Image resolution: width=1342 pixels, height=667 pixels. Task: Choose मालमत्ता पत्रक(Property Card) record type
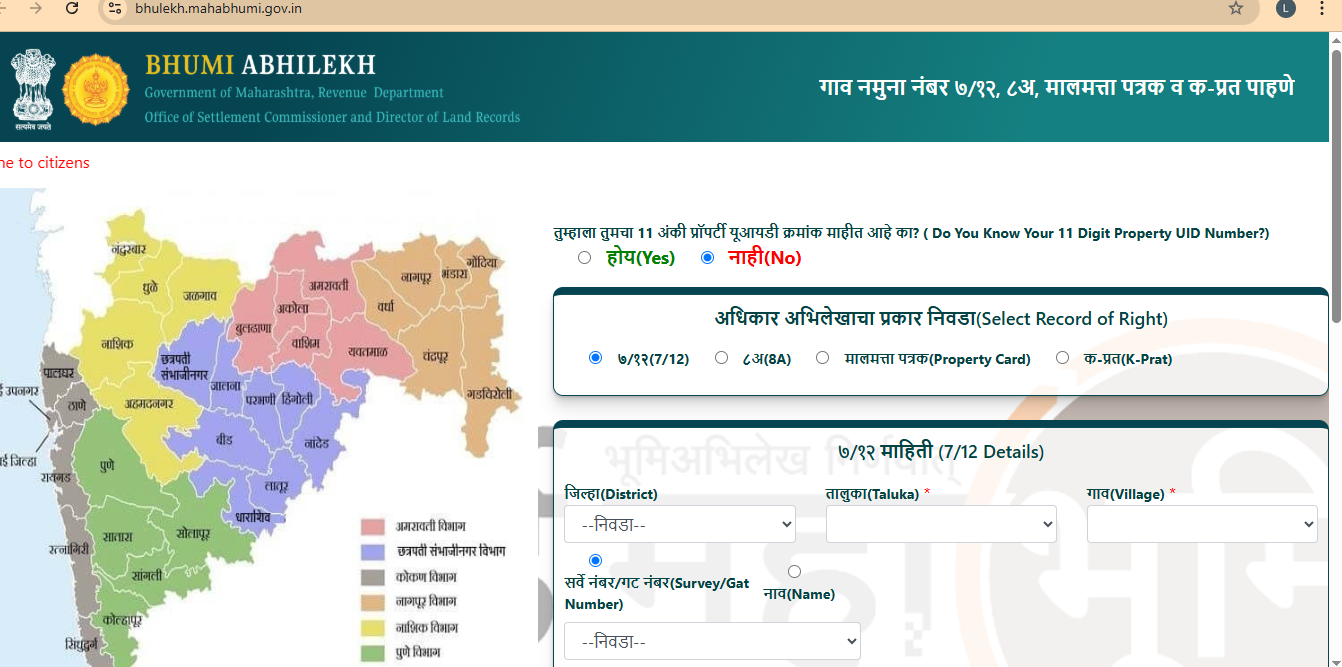(x=822, y=358)
